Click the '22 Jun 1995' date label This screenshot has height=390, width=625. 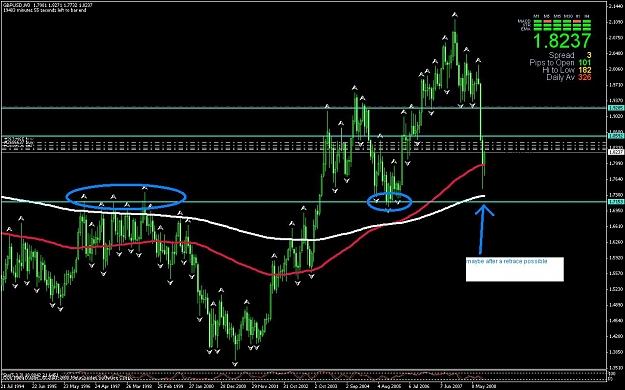(43, 386)
